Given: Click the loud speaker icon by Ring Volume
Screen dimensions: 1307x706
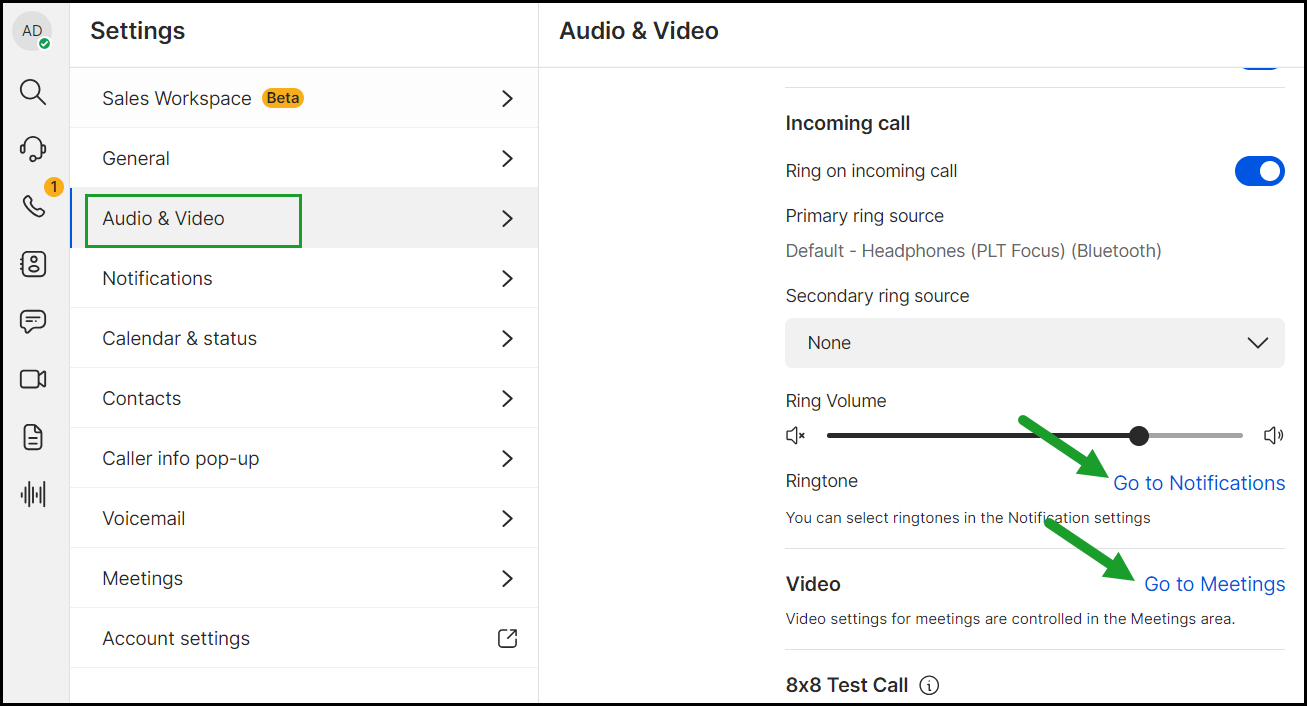Looking at the screenshot, I should (x=1273, y=435).
